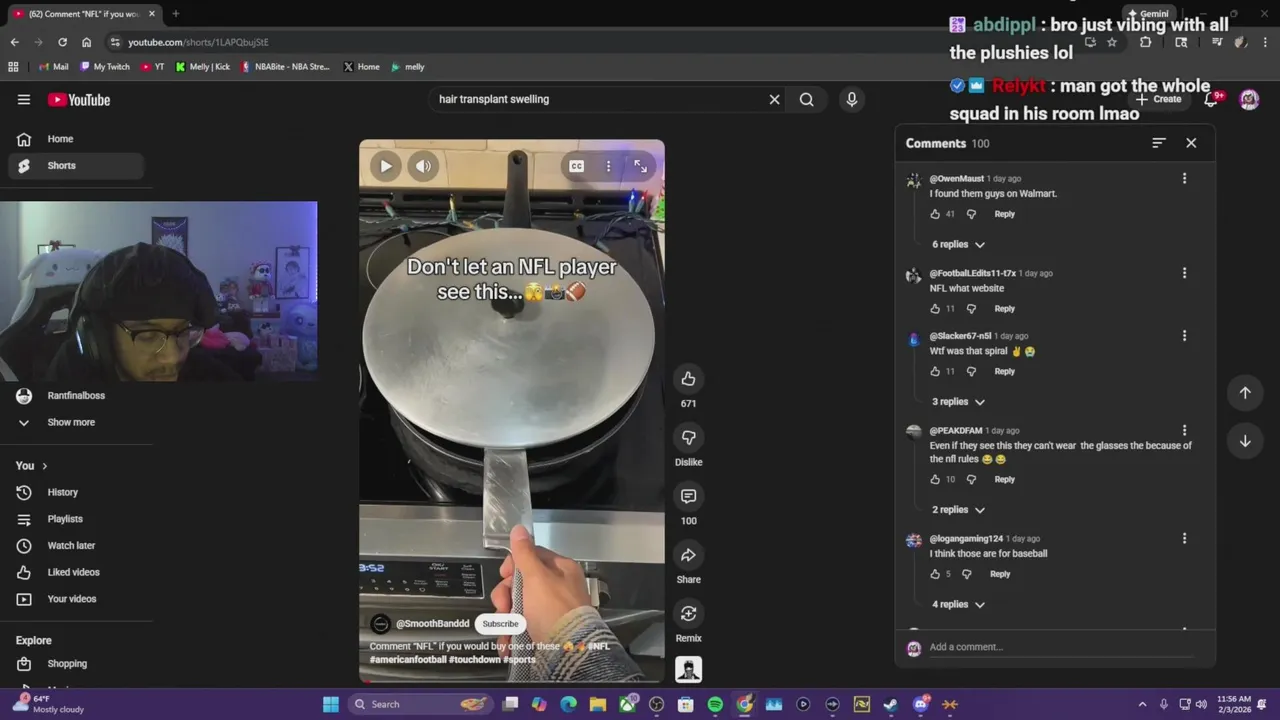Open the You section chevron
This screenshot has height=720, width=1280.
coord(44,466)
